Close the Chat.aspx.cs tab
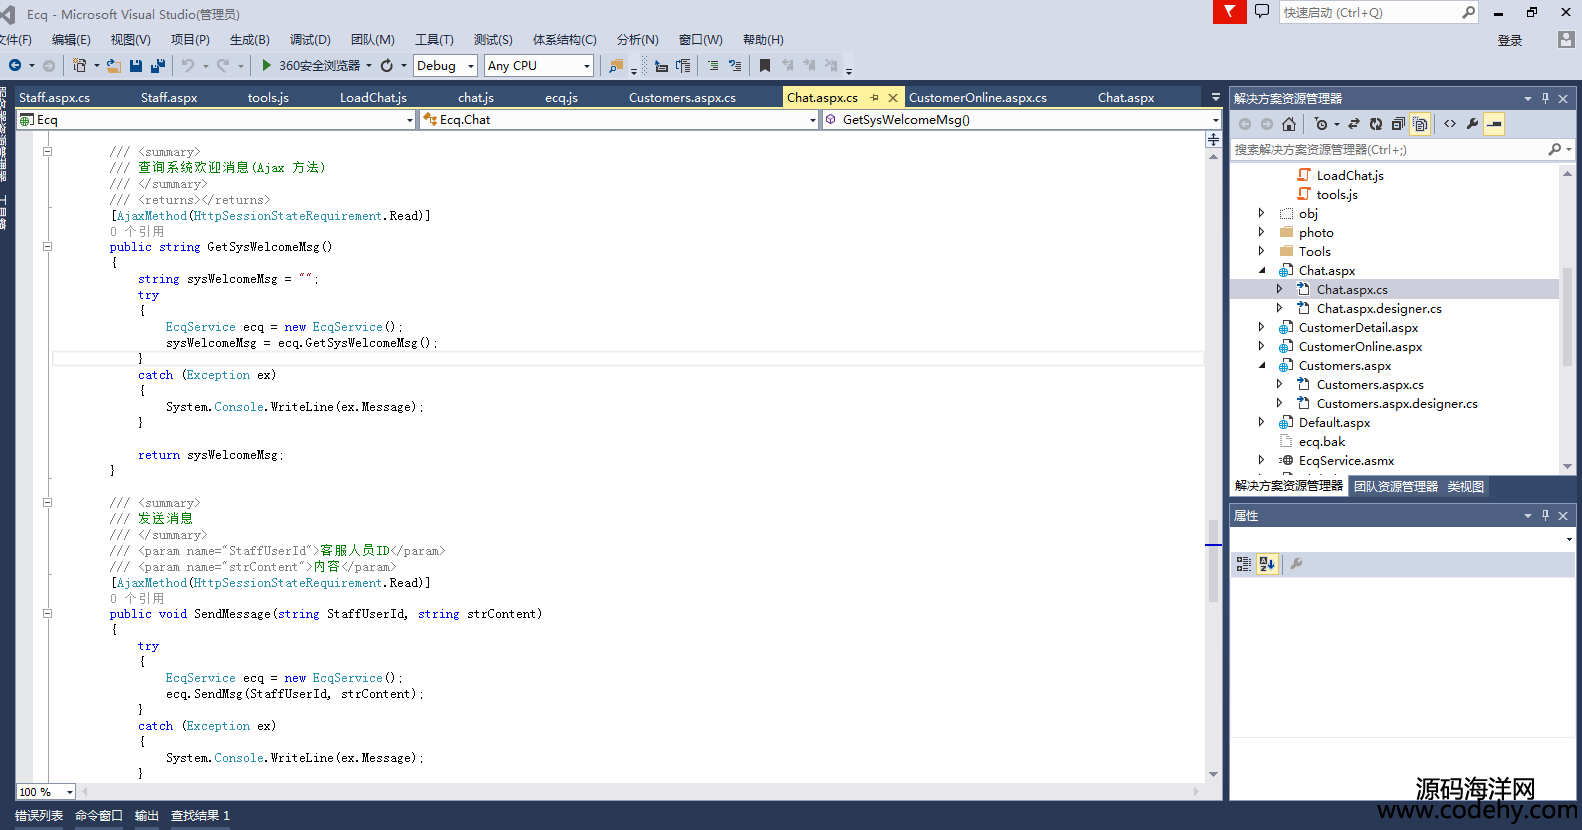Screen dimensions: 1582x830 [893, 98]
